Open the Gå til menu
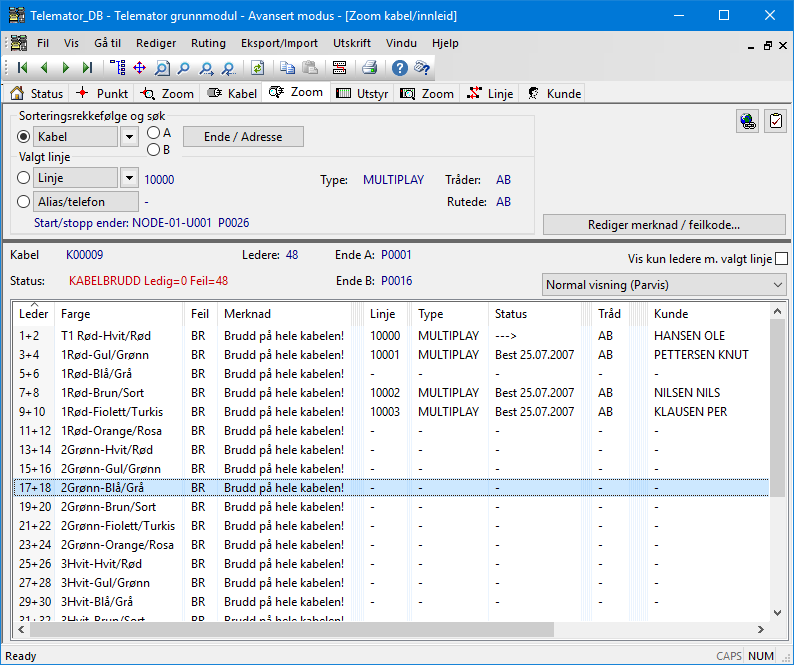Image resolution: width=794 pixels, height=665 pixels. 107,43
